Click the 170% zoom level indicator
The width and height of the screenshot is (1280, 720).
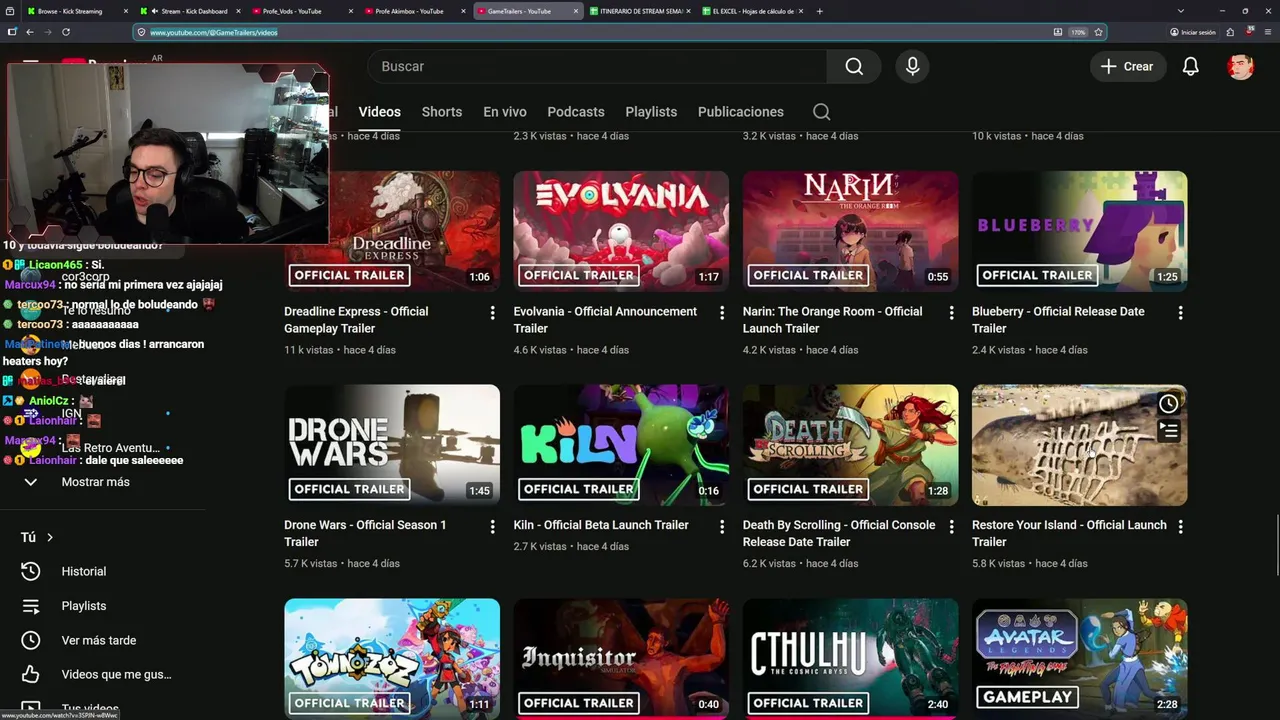pyautogui.click(x=1078, y=32)
